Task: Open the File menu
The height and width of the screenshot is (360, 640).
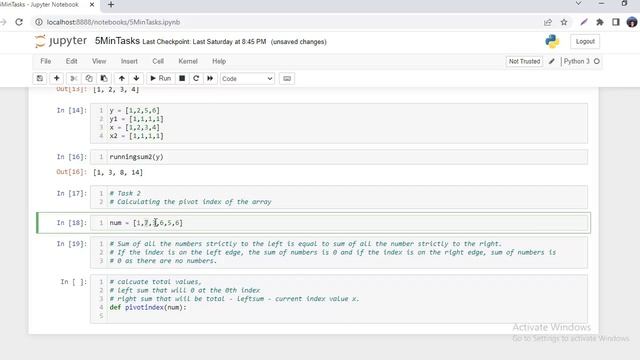Action: [46, 61]
